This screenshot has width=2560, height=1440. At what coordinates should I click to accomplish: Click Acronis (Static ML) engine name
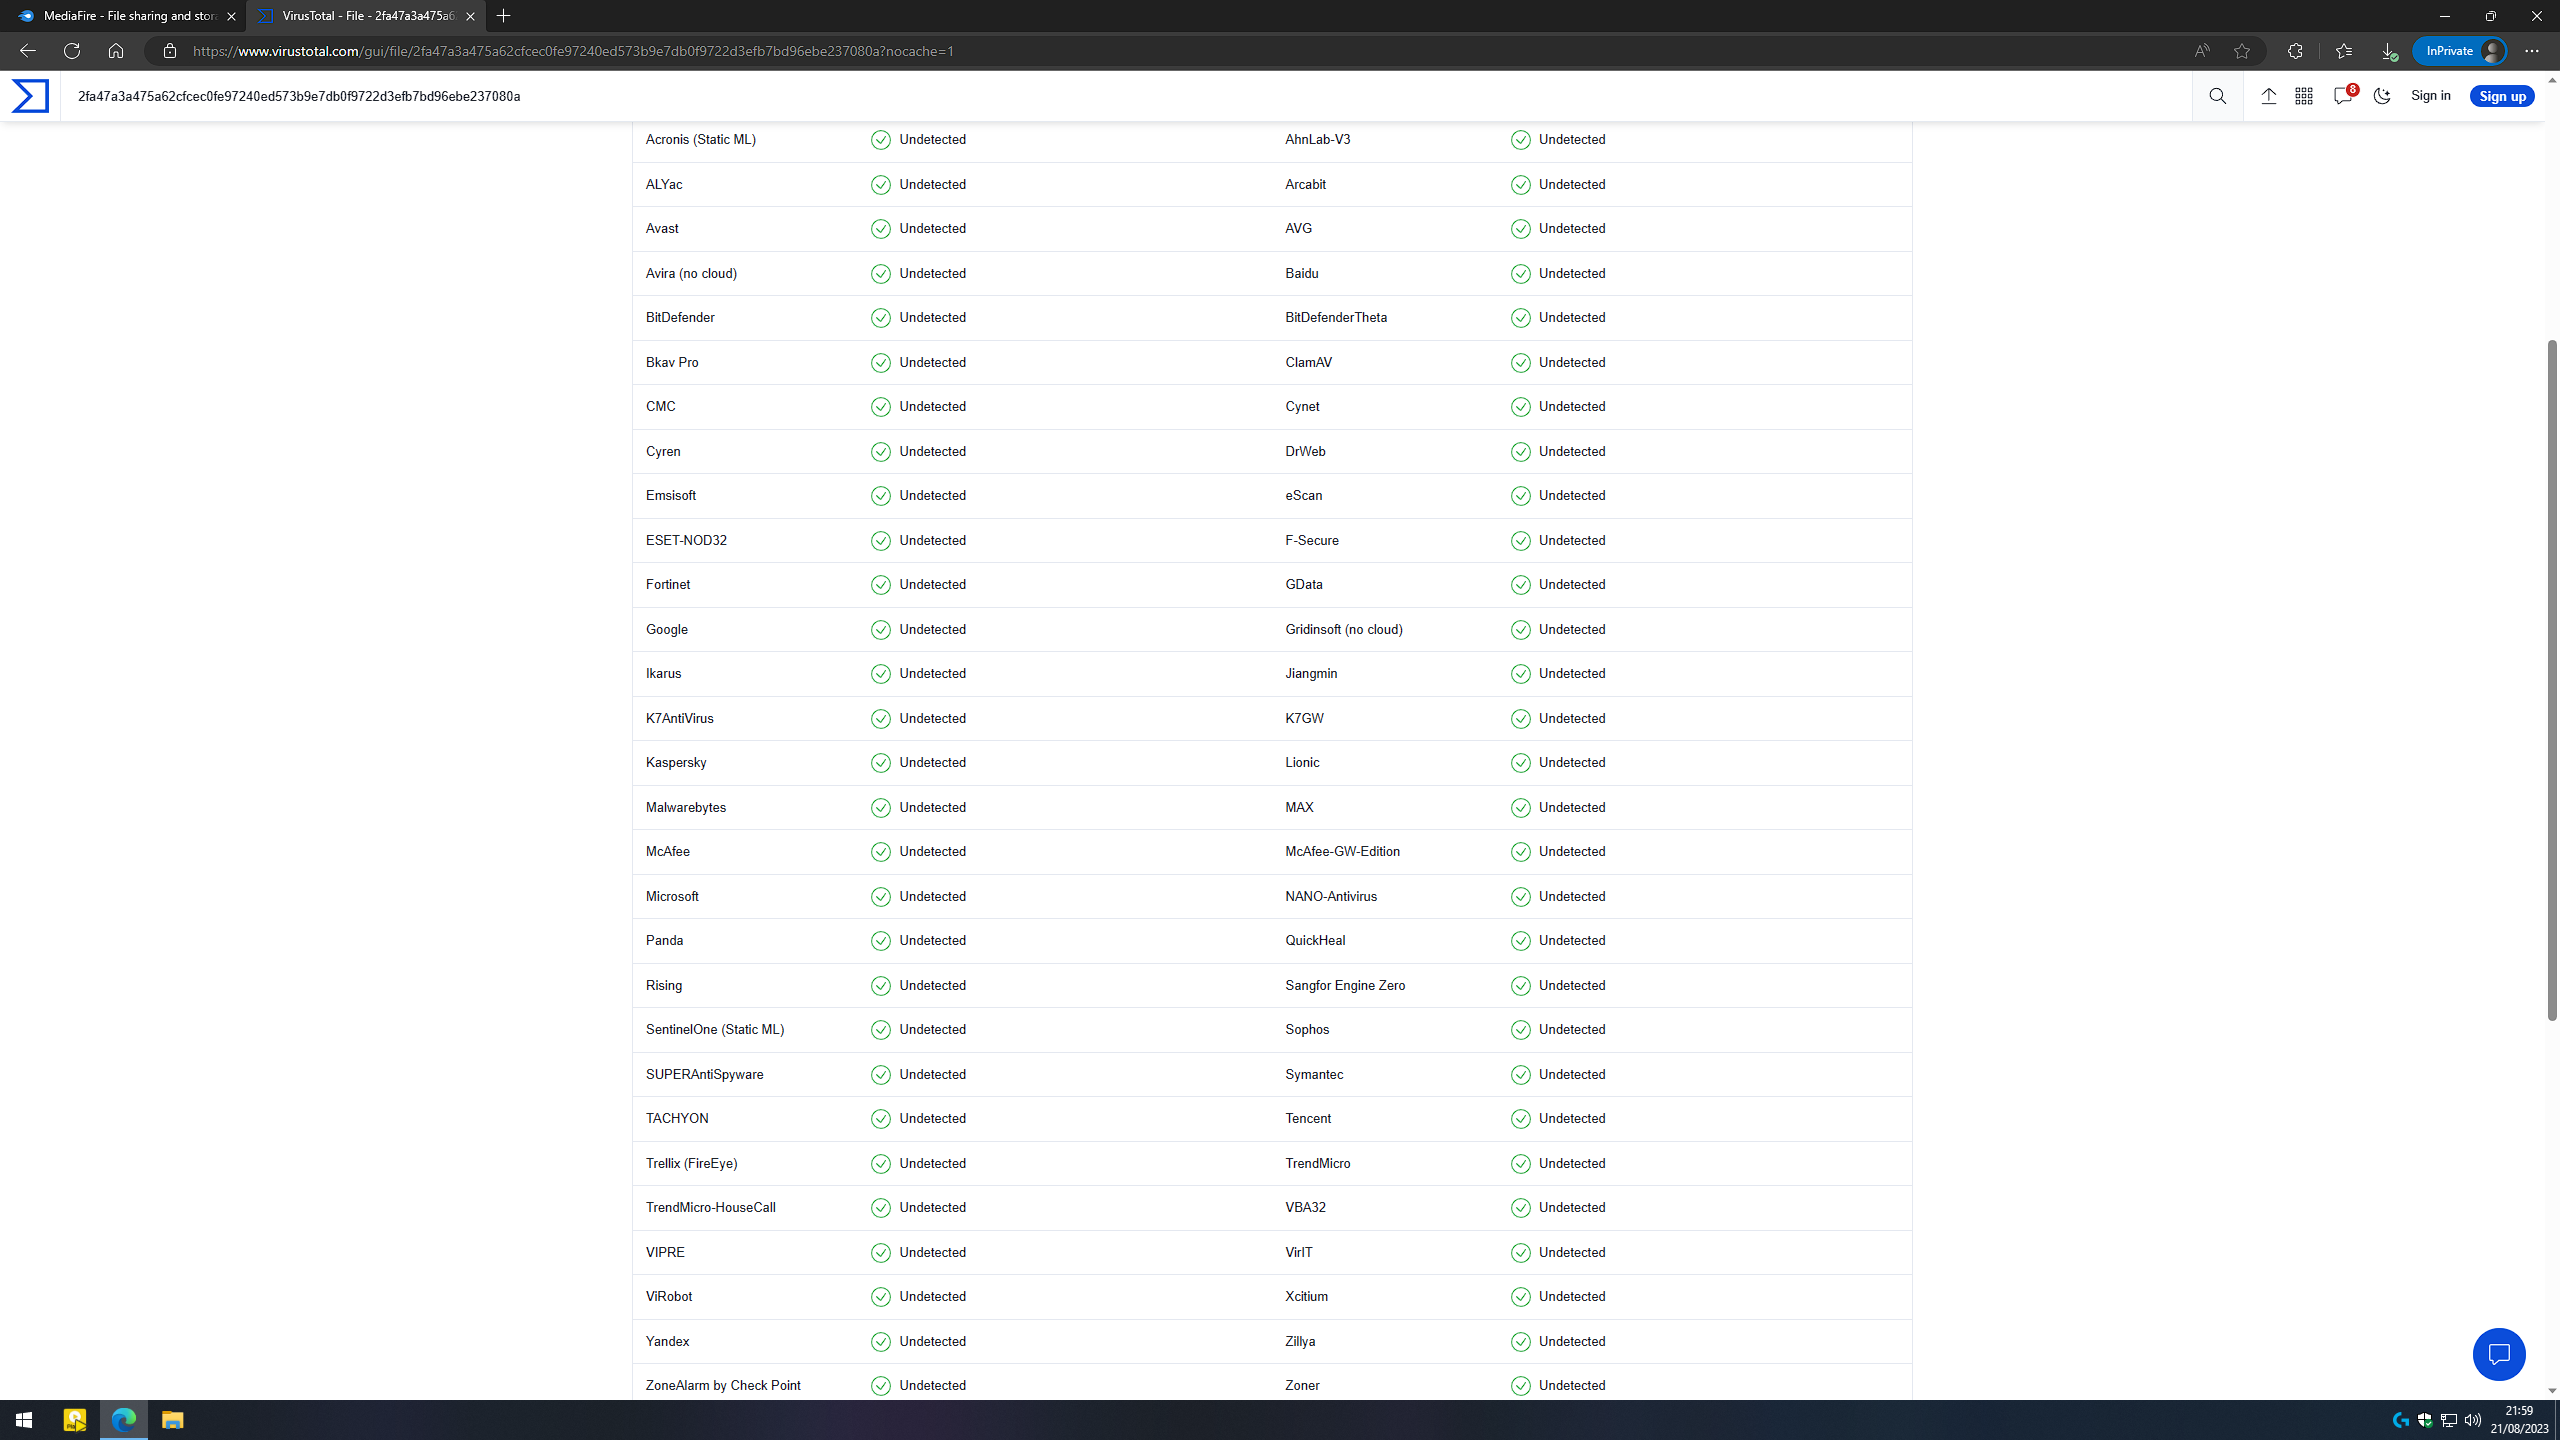[701, 139]
